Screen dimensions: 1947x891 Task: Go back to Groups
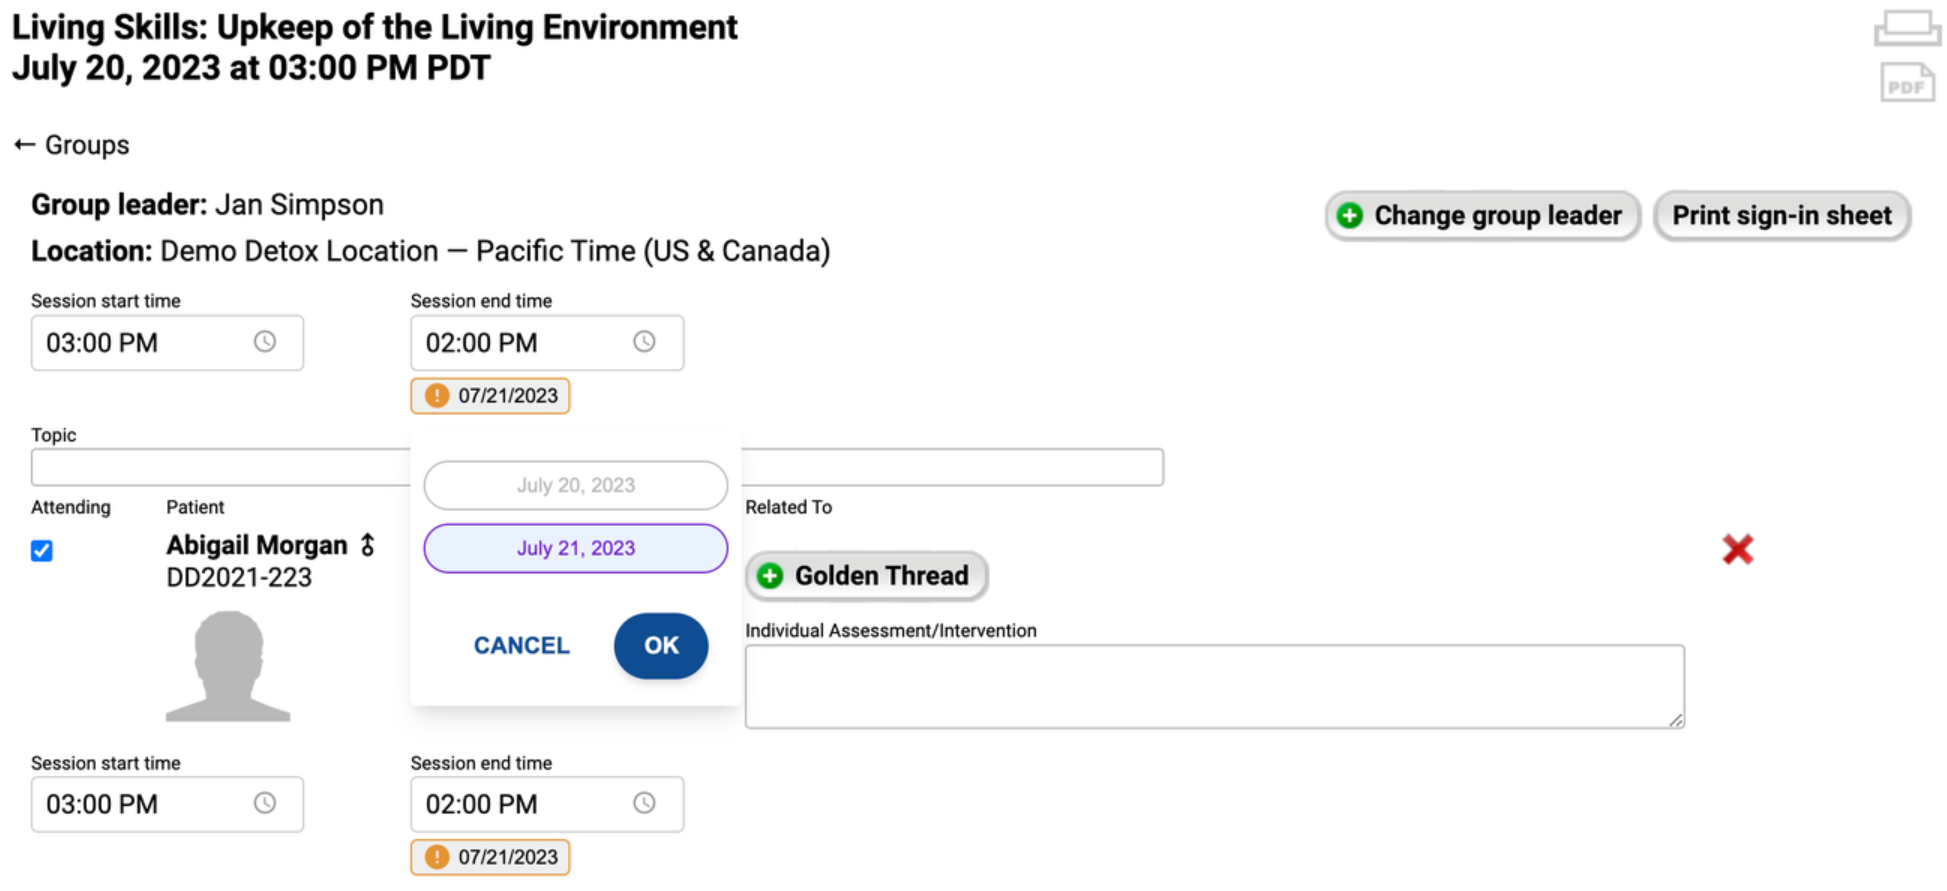(72, 145)
